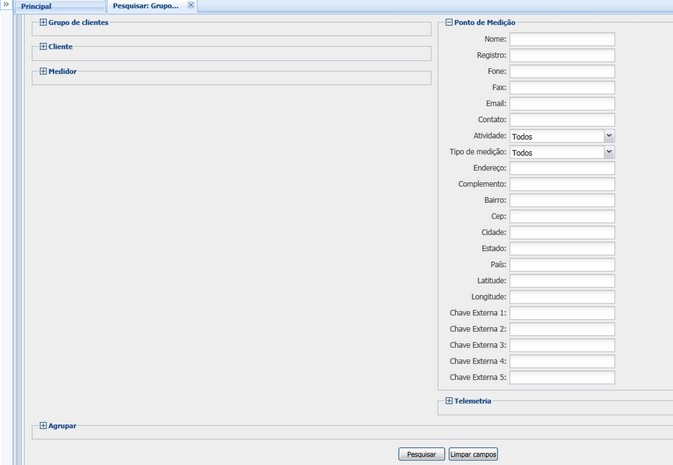Expand the Grupo de clientes section
The image size is (673, 465).
click(x=43, y=22)
